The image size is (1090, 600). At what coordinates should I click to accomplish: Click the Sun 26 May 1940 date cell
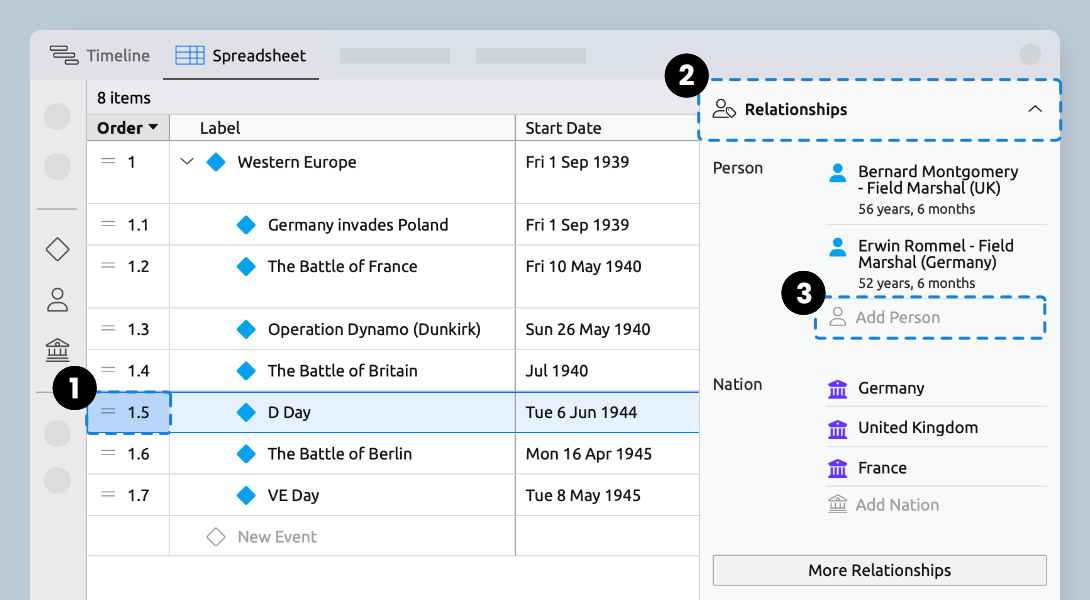(588, 329)
